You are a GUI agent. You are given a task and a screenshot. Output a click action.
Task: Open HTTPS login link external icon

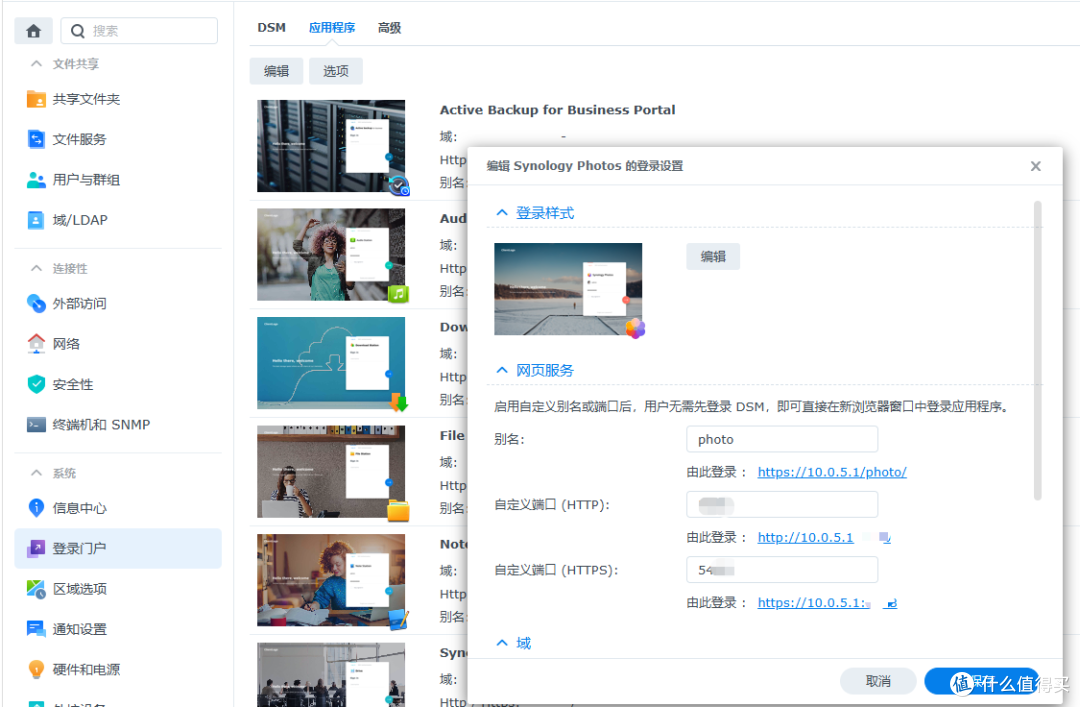(x=891, y=603)
